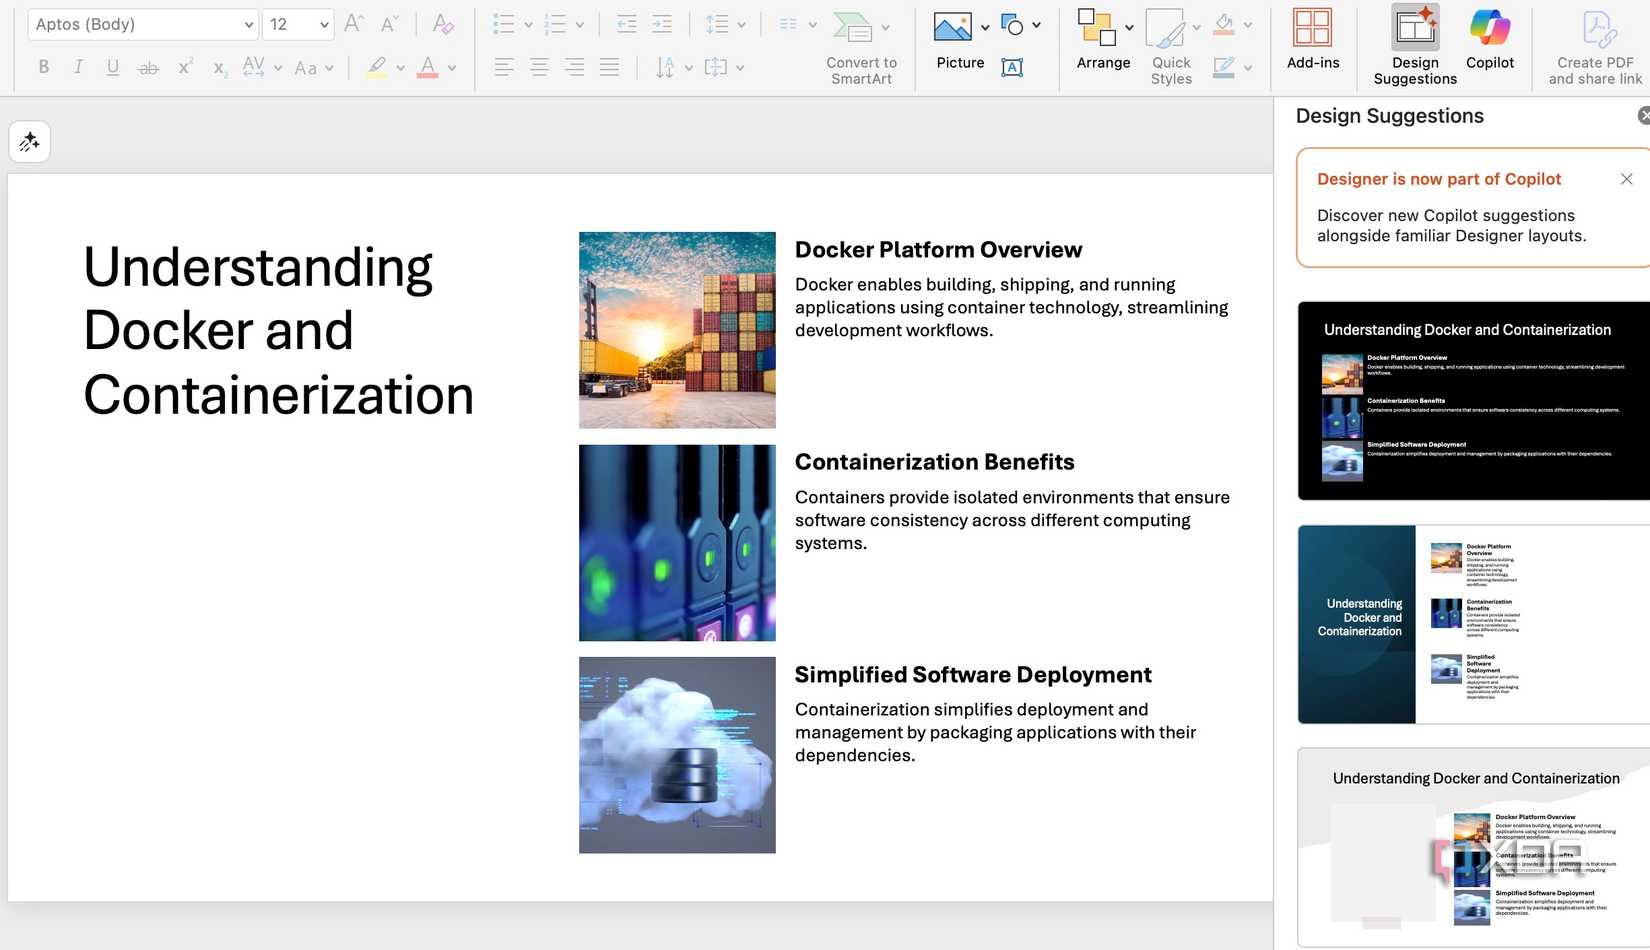Select the black background design suggestion thumbnail

click(1473, 401)
